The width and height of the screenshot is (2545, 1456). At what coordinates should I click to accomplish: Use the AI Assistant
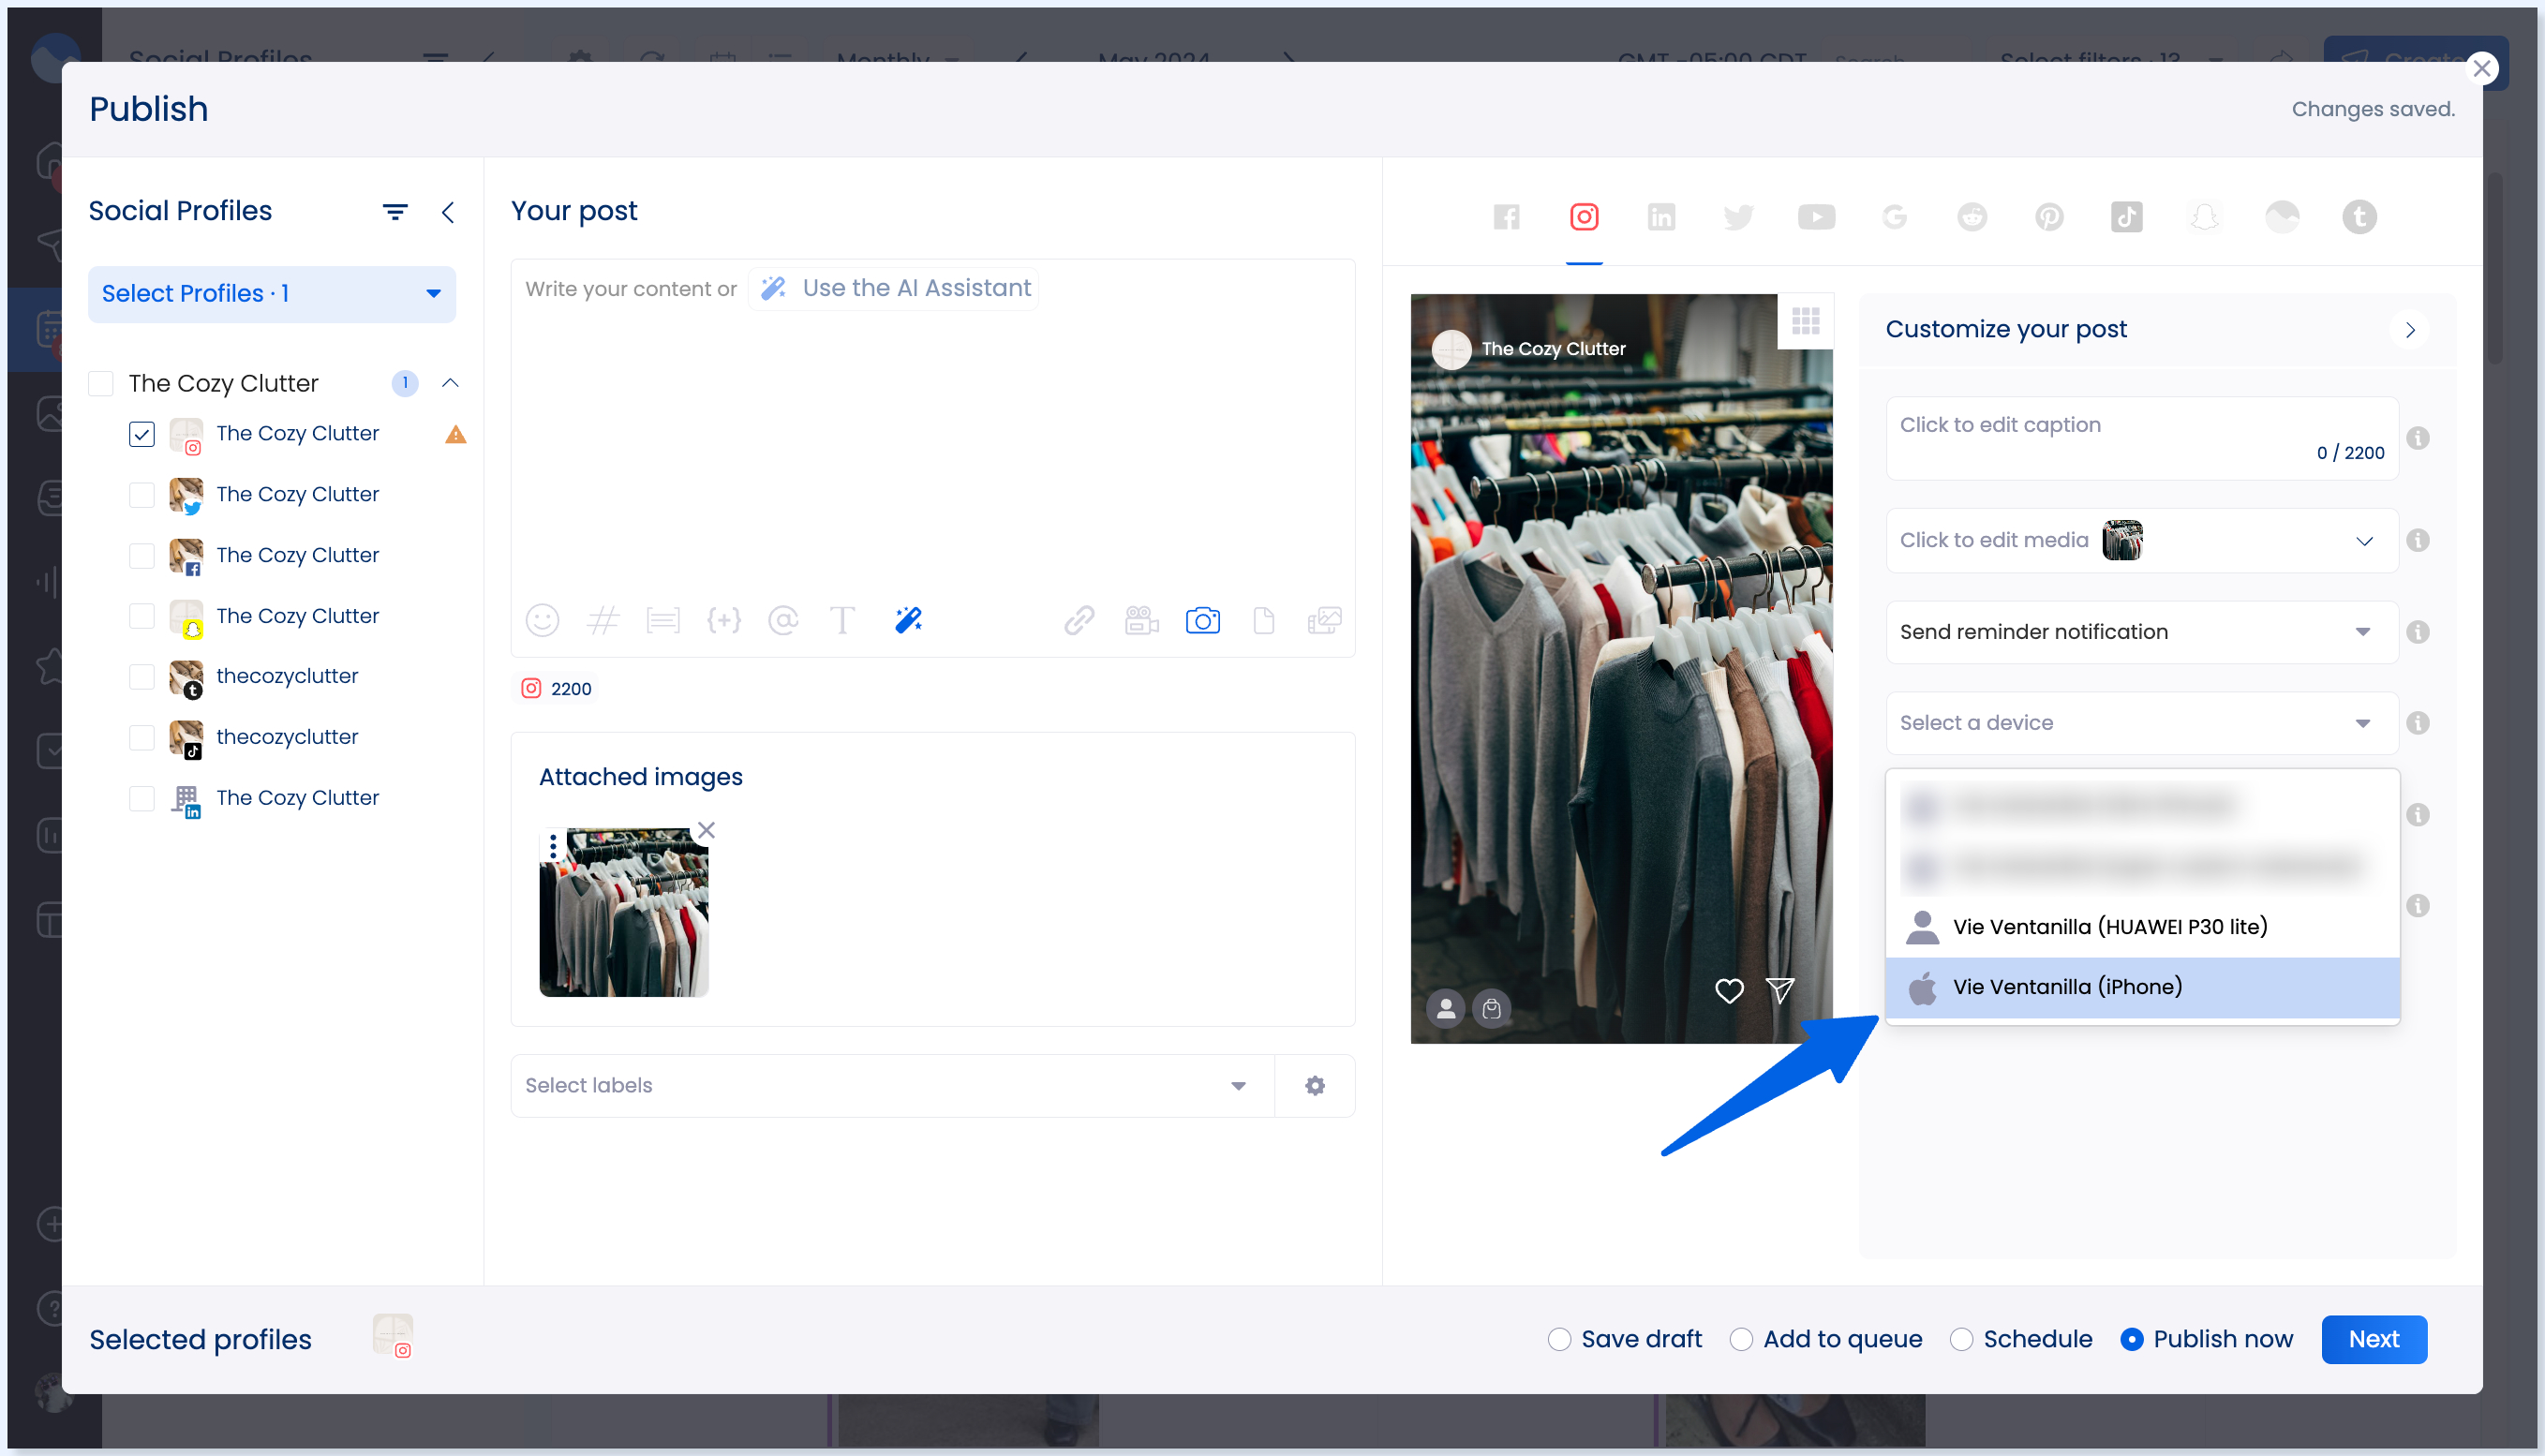point(895,289)
